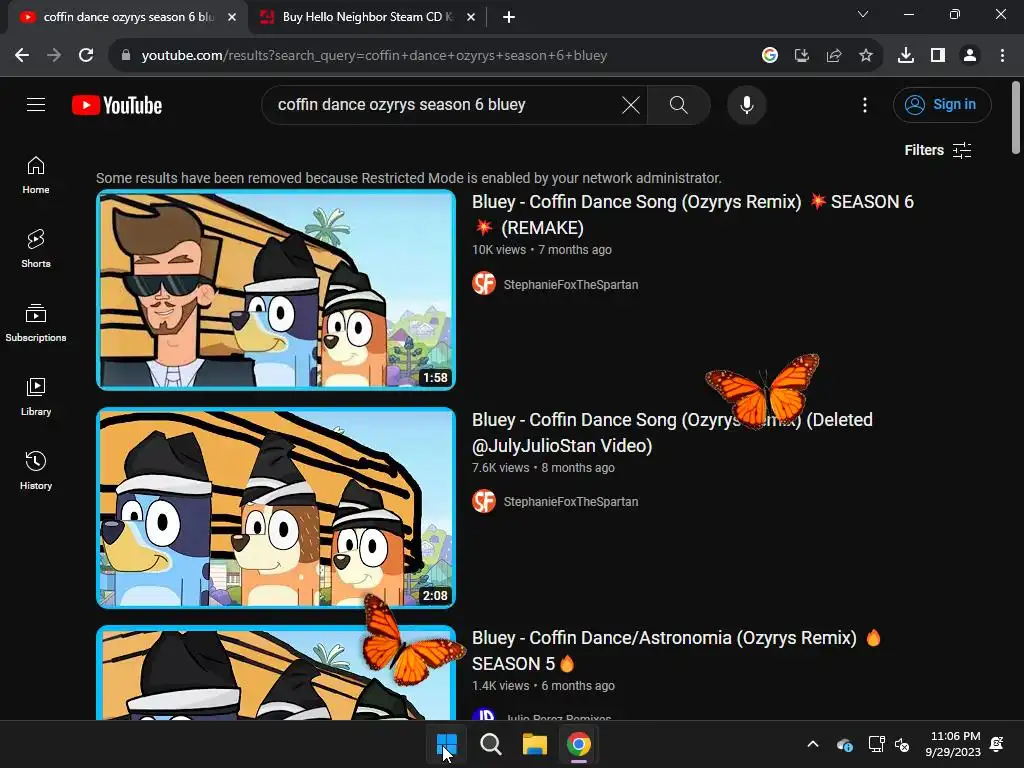Reload the page with the refresh icon
The width and height of the screenshot is (1024, 768).
[86, 56]
